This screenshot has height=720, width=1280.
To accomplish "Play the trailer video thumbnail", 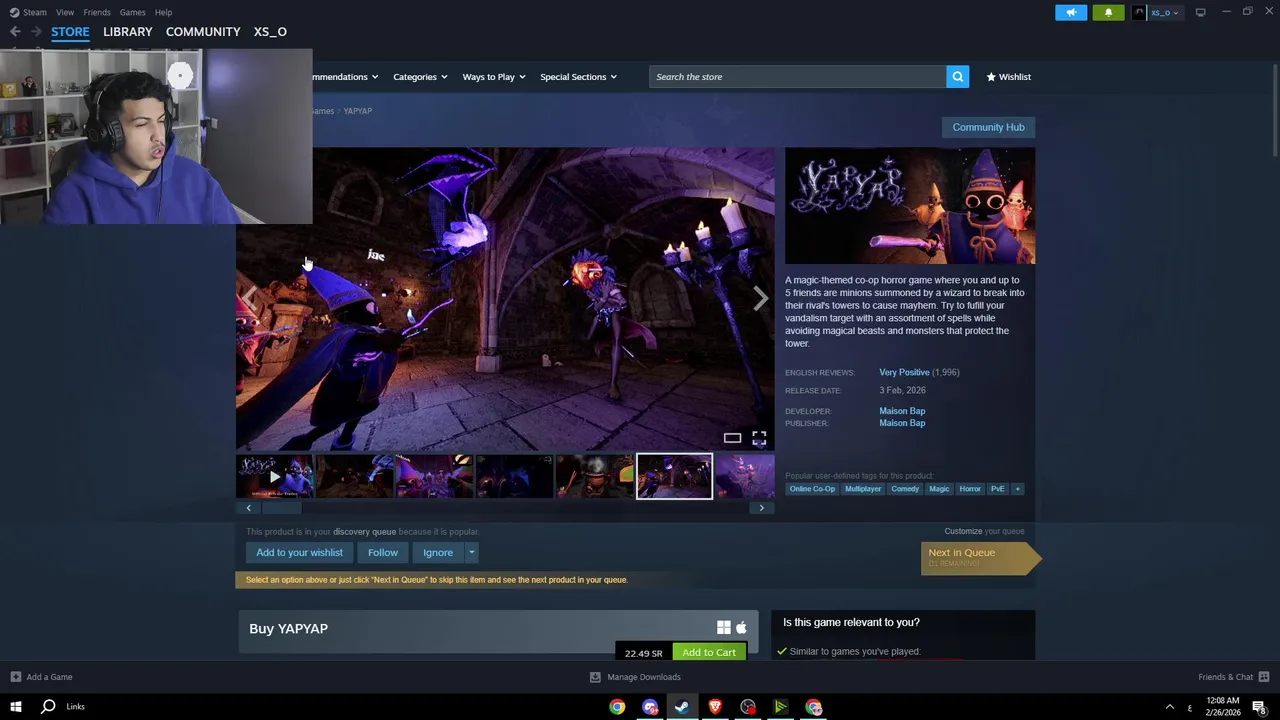I will click(x=274, y=476).
